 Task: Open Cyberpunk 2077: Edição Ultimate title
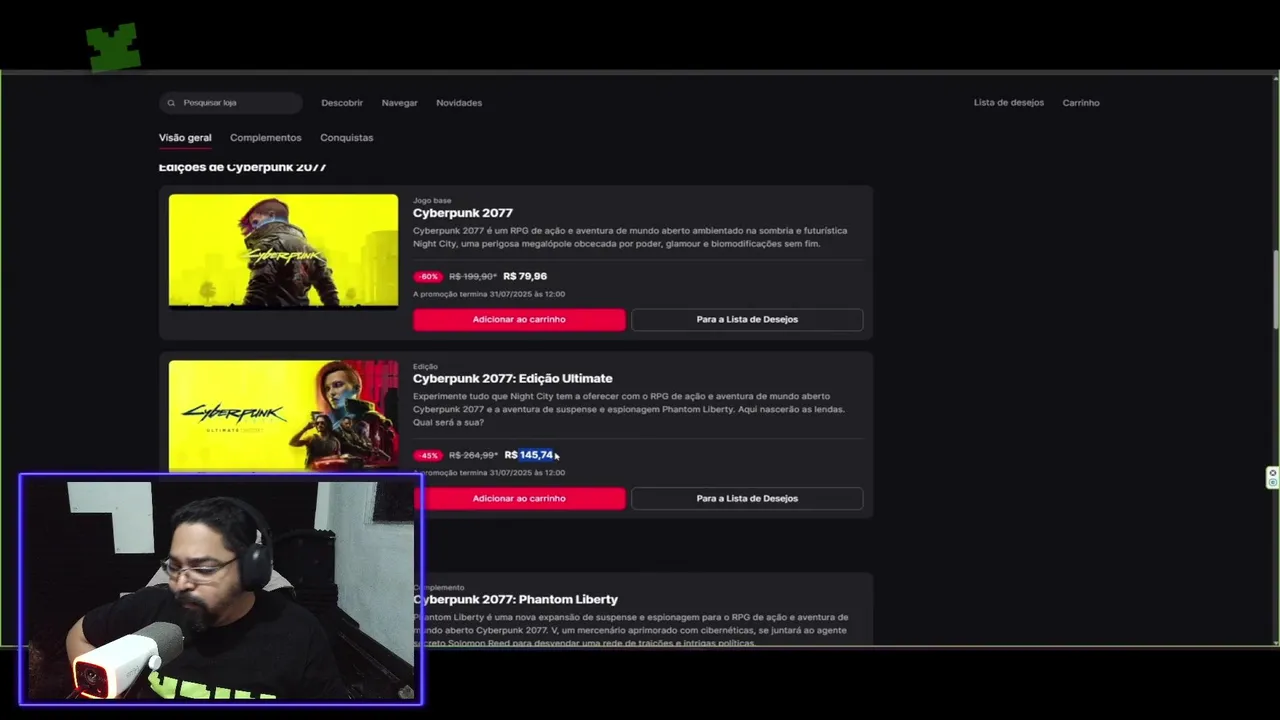pos(513,378)
